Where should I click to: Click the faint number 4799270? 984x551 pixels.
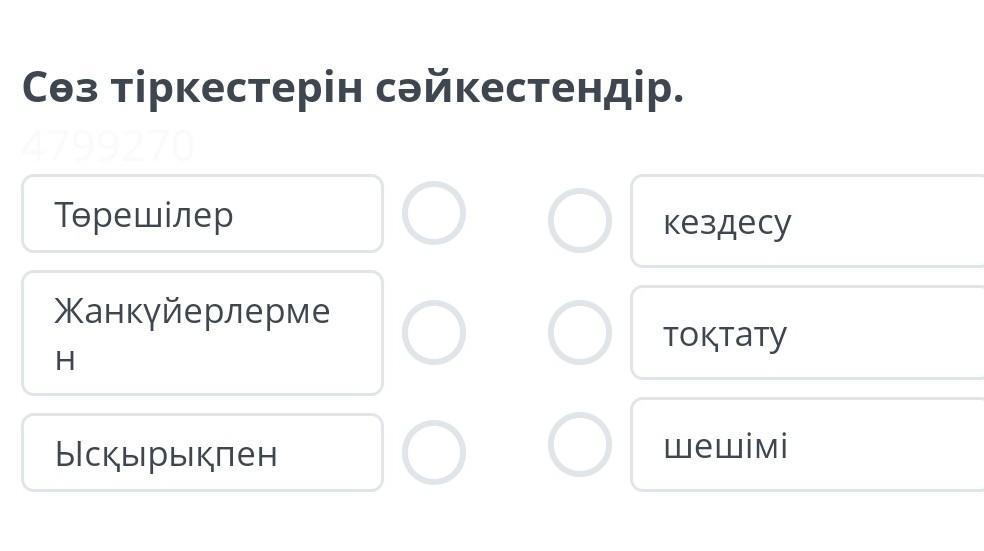pos(108,147)
